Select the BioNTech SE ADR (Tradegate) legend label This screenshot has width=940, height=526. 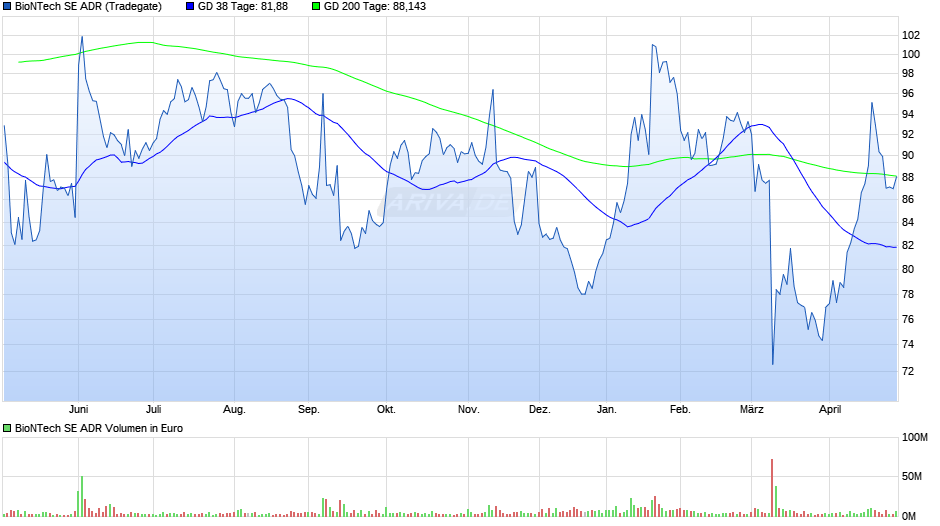[x=88, y=7]
